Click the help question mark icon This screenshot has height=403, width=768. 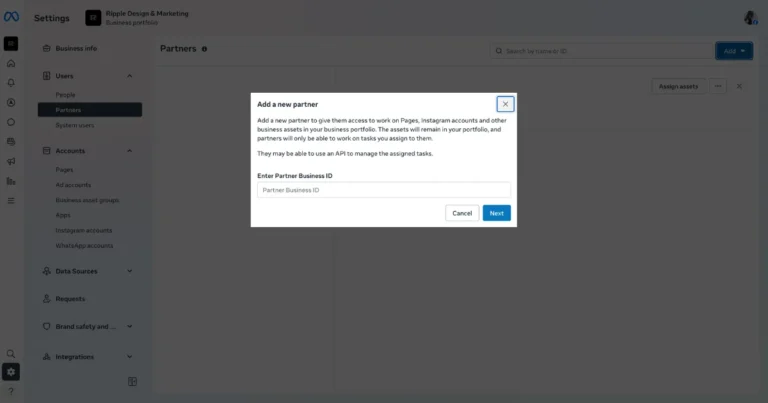11,391
